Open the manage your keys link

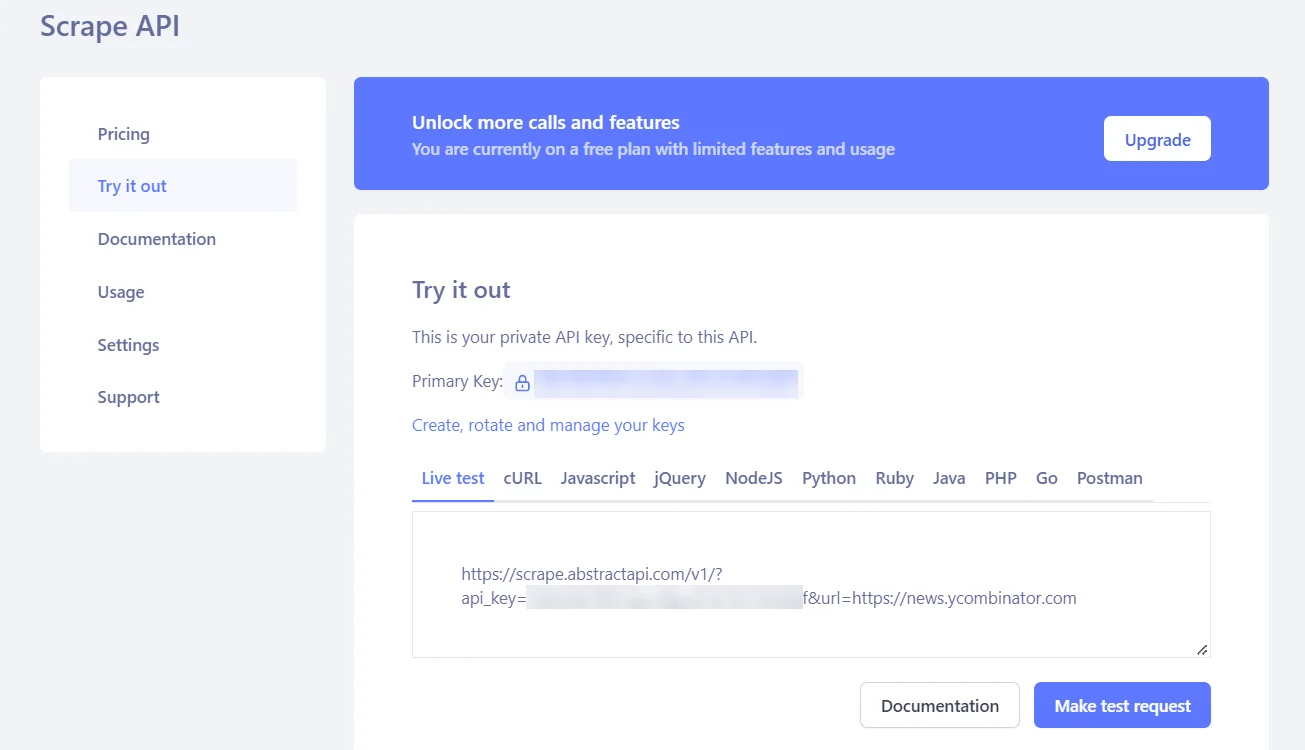tap(548, 425)
